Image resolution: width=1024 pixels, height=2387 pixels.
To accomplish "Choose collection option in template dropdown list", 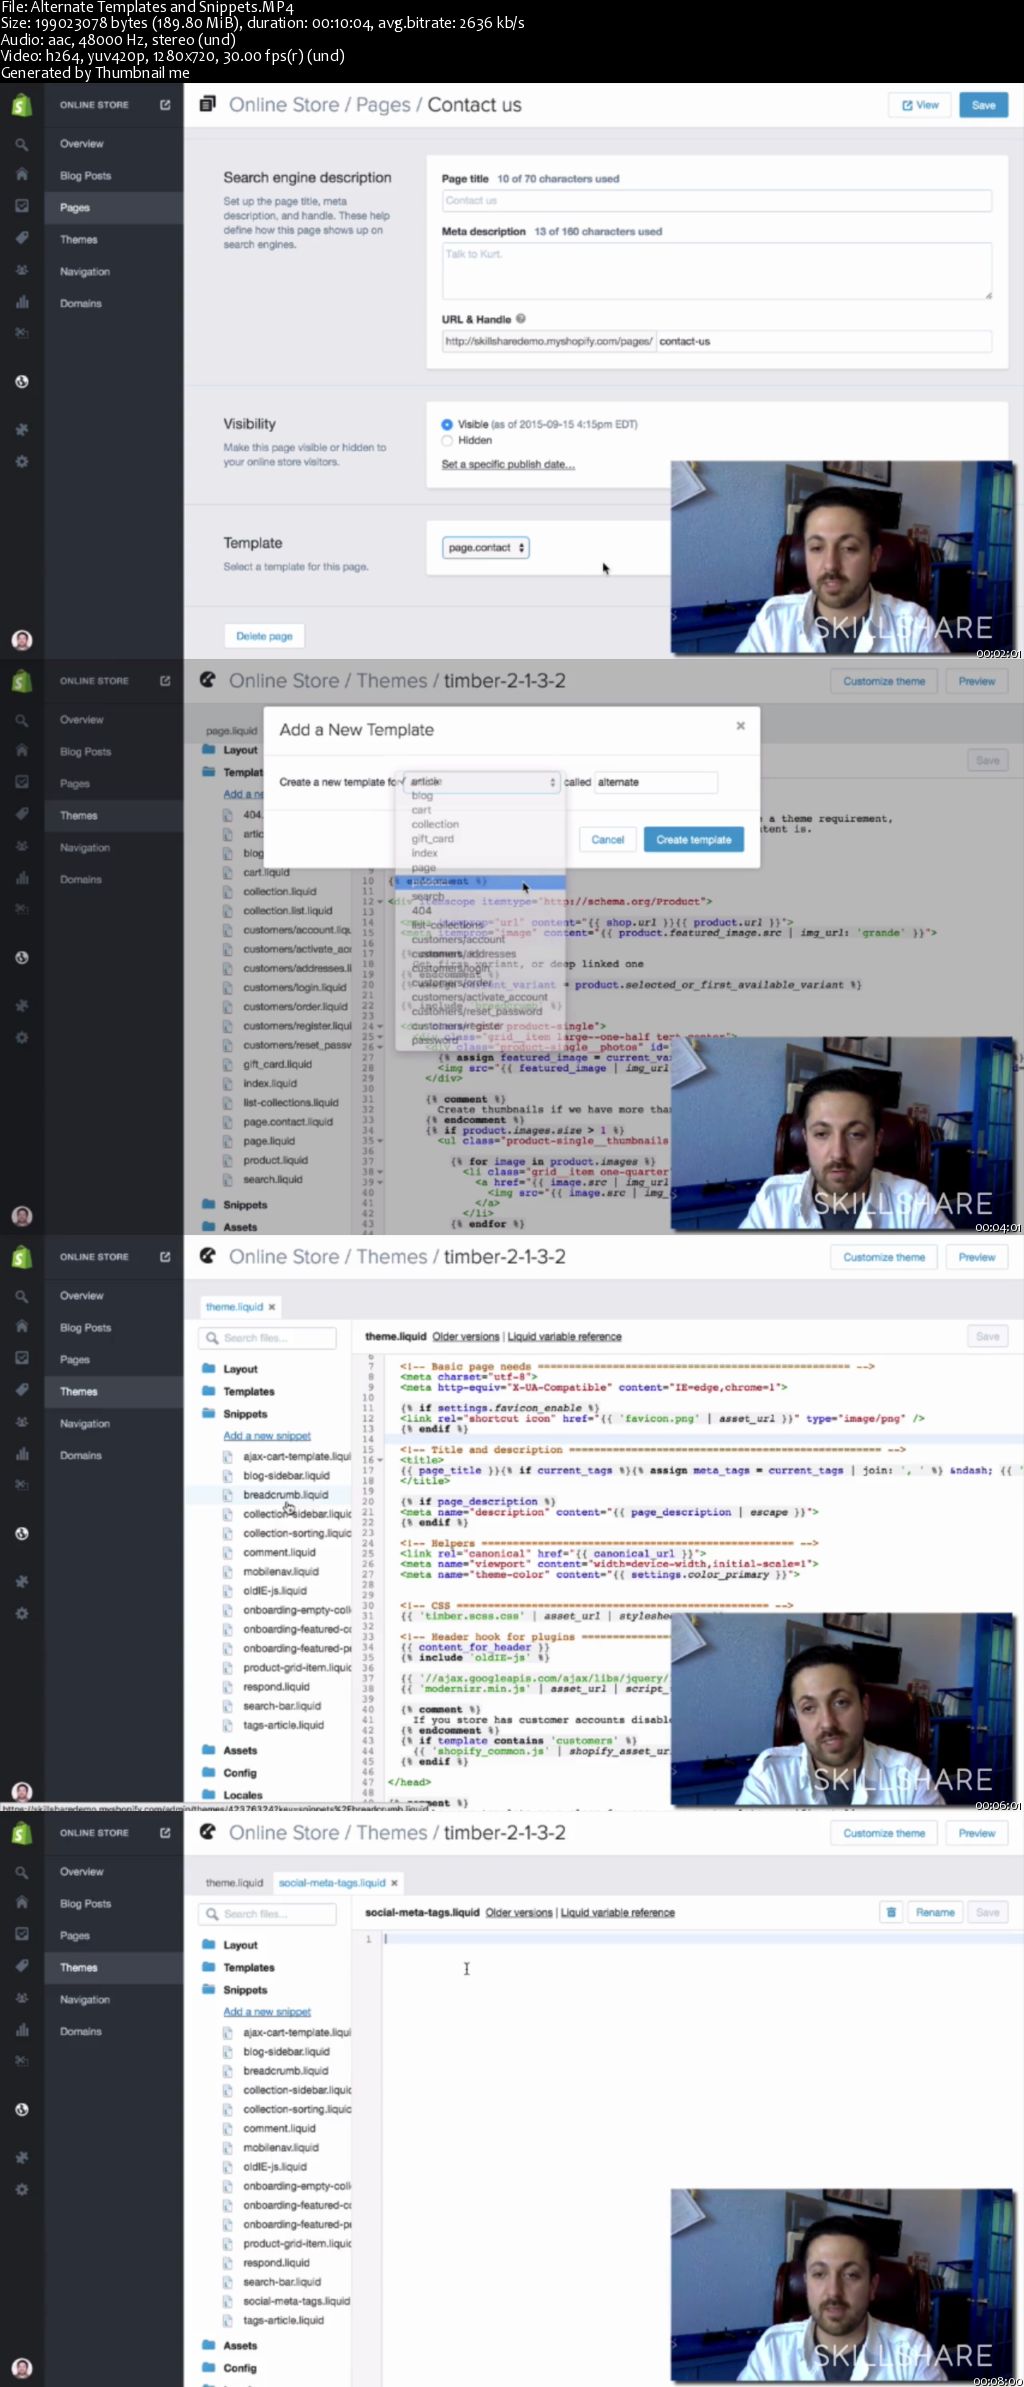I will (435, 824).
